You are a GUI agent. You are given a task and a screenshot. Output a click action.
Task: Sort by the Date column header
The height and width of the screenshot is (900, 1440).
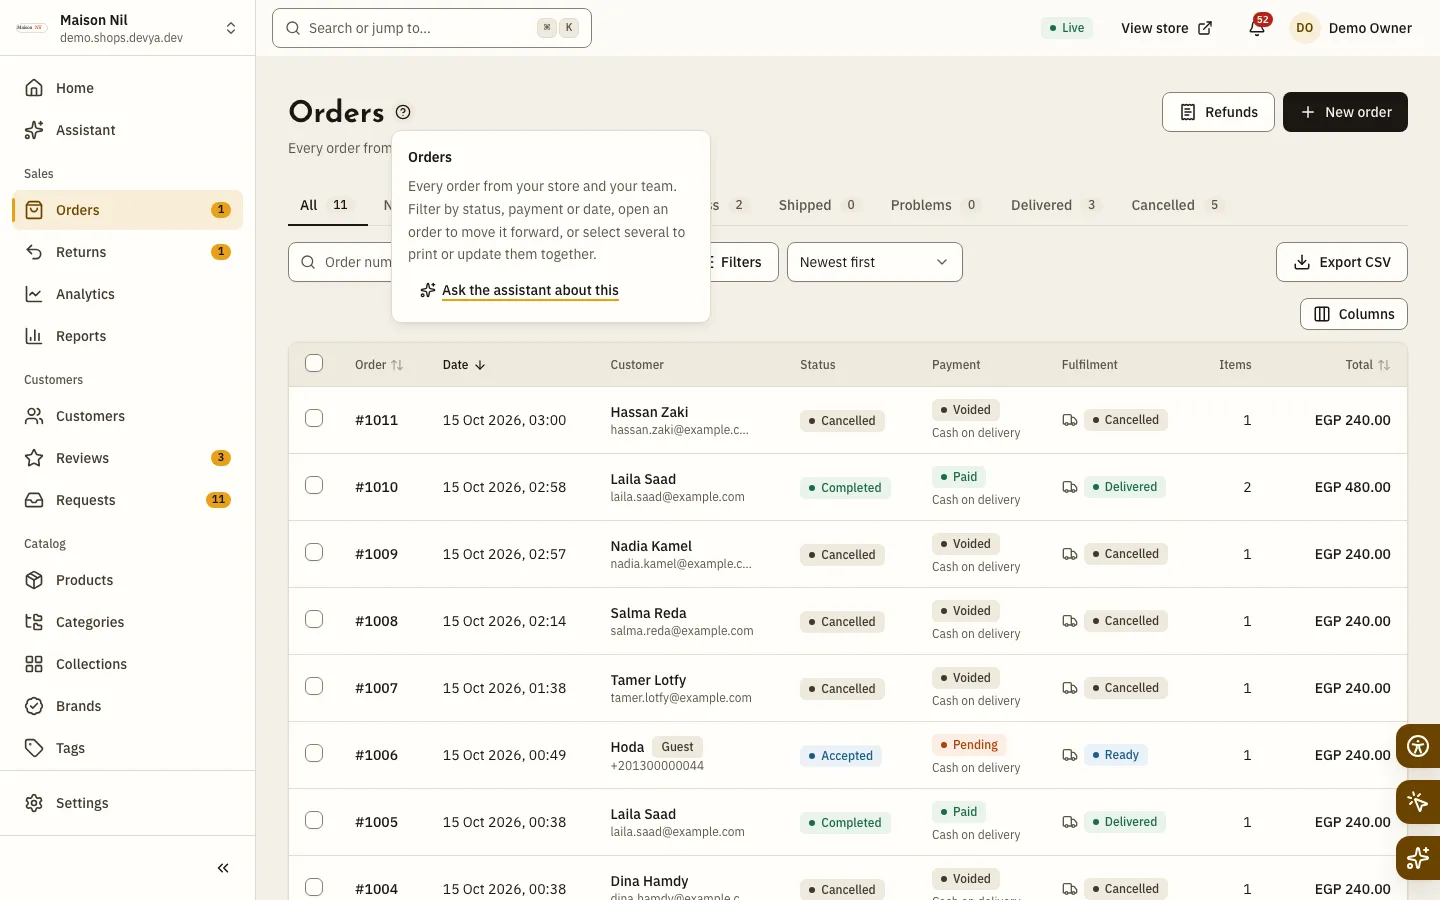[x=464, y=365]
